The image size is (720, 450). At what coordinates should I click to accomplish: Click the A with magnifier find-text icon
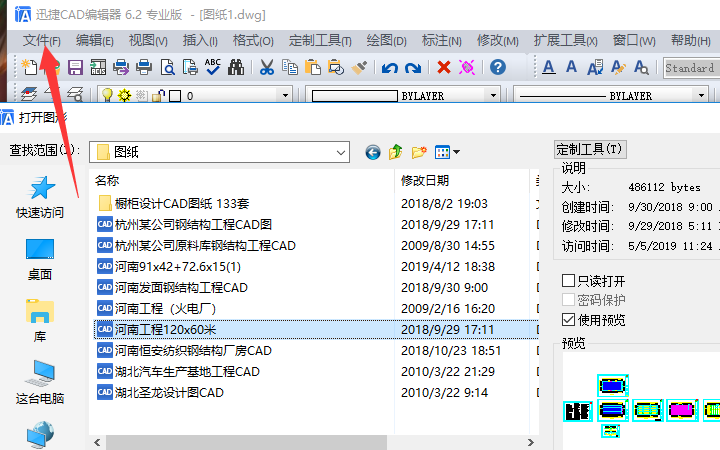(641, 68)
